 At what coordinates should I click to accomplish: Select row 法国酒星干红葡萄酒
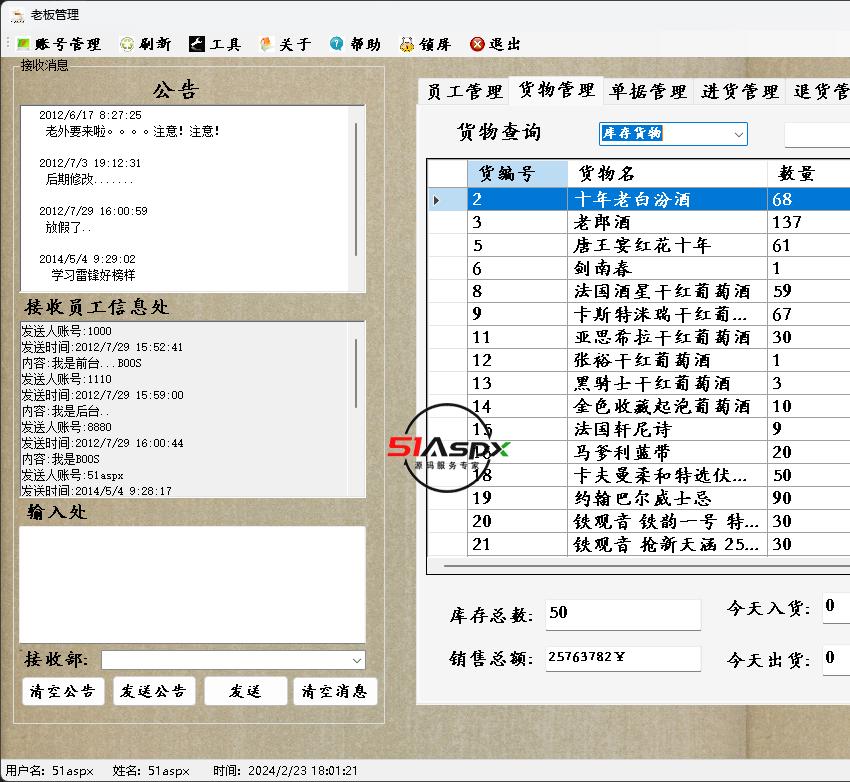639,291
